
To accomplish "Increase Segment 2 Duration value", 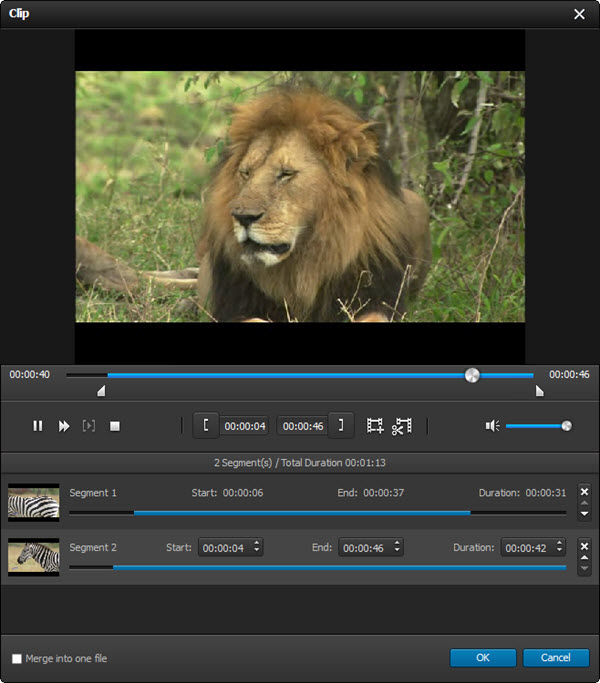I will [559, 543].
